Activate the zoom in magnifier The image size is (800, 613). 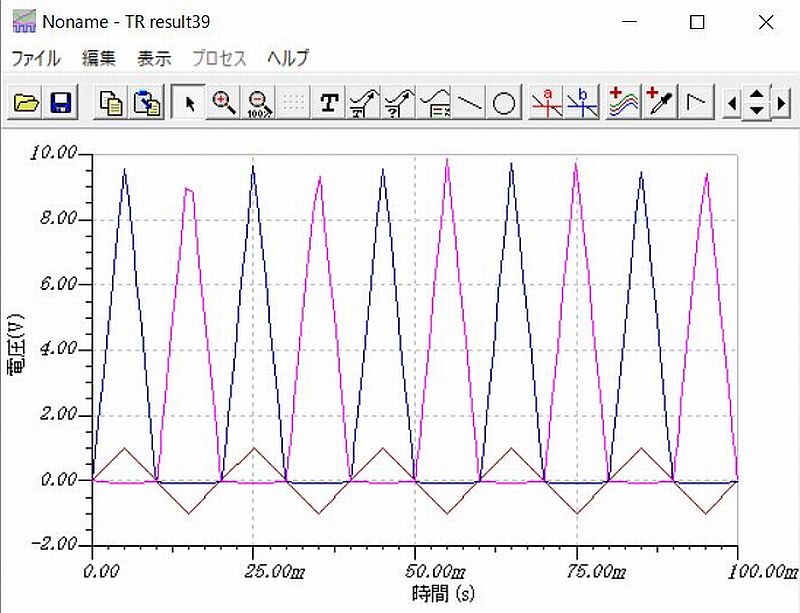click(x=224, y=103)
